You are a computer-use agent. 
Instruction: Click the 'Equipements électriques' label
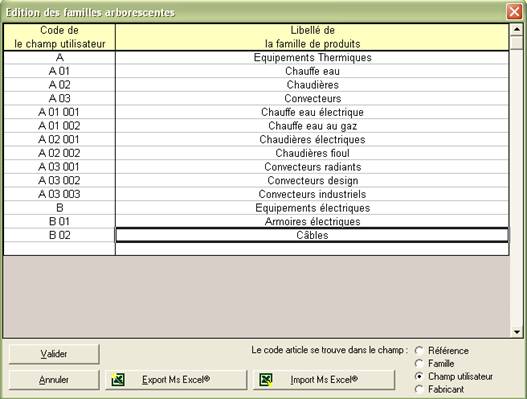pyautogui.click(x=312, y=208)
